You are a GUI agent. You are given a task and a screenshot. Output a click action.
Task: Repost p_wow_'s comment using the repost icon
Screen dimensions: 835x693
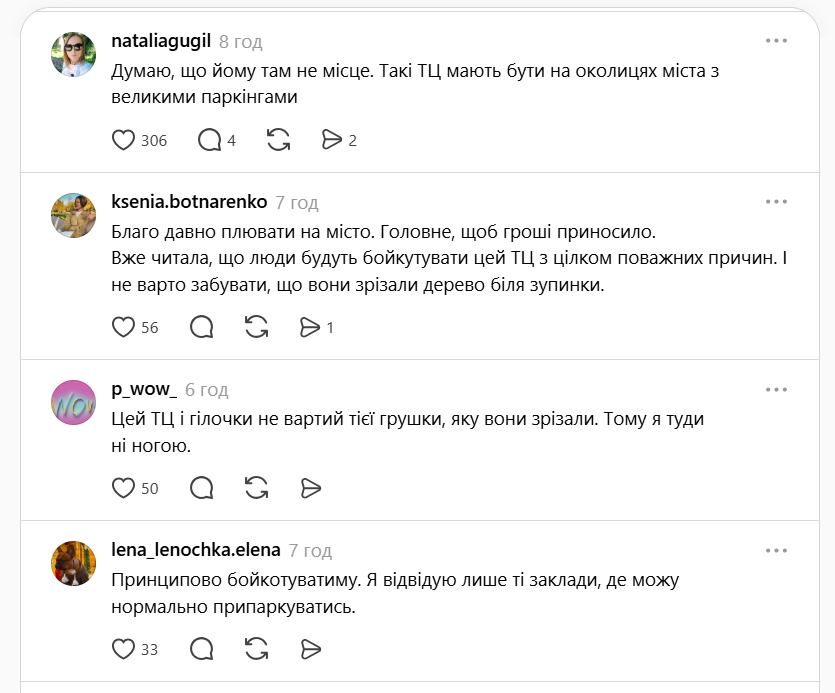[x=255, y=488]
